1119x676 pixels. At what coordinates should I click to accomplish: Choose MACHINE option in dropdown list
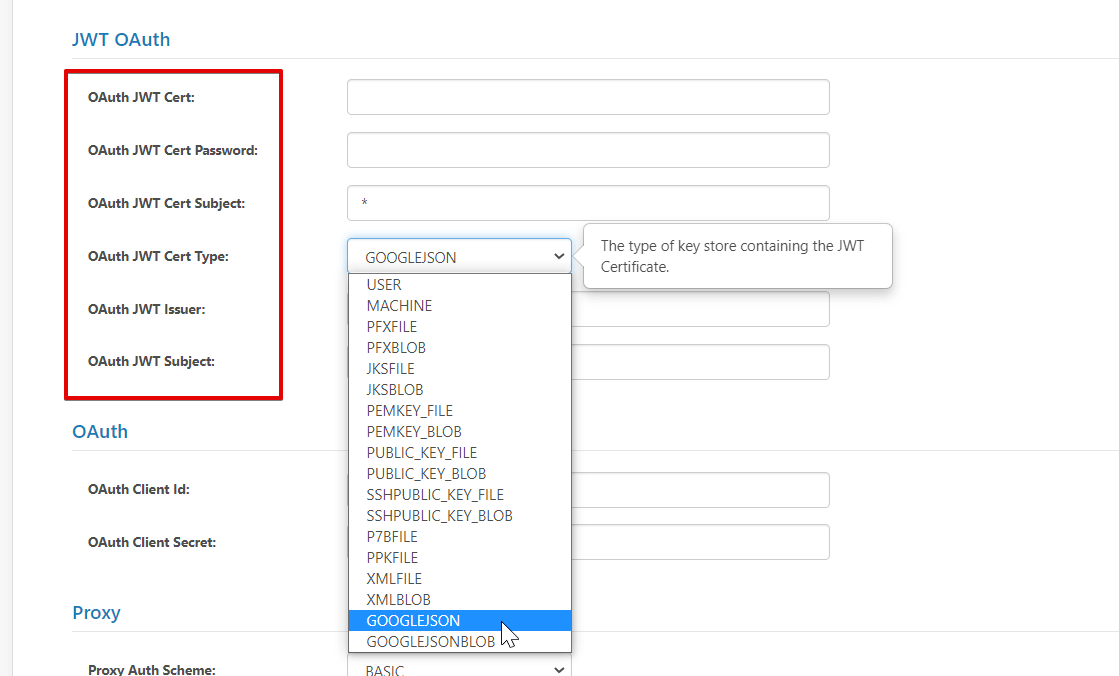(399, 306)
